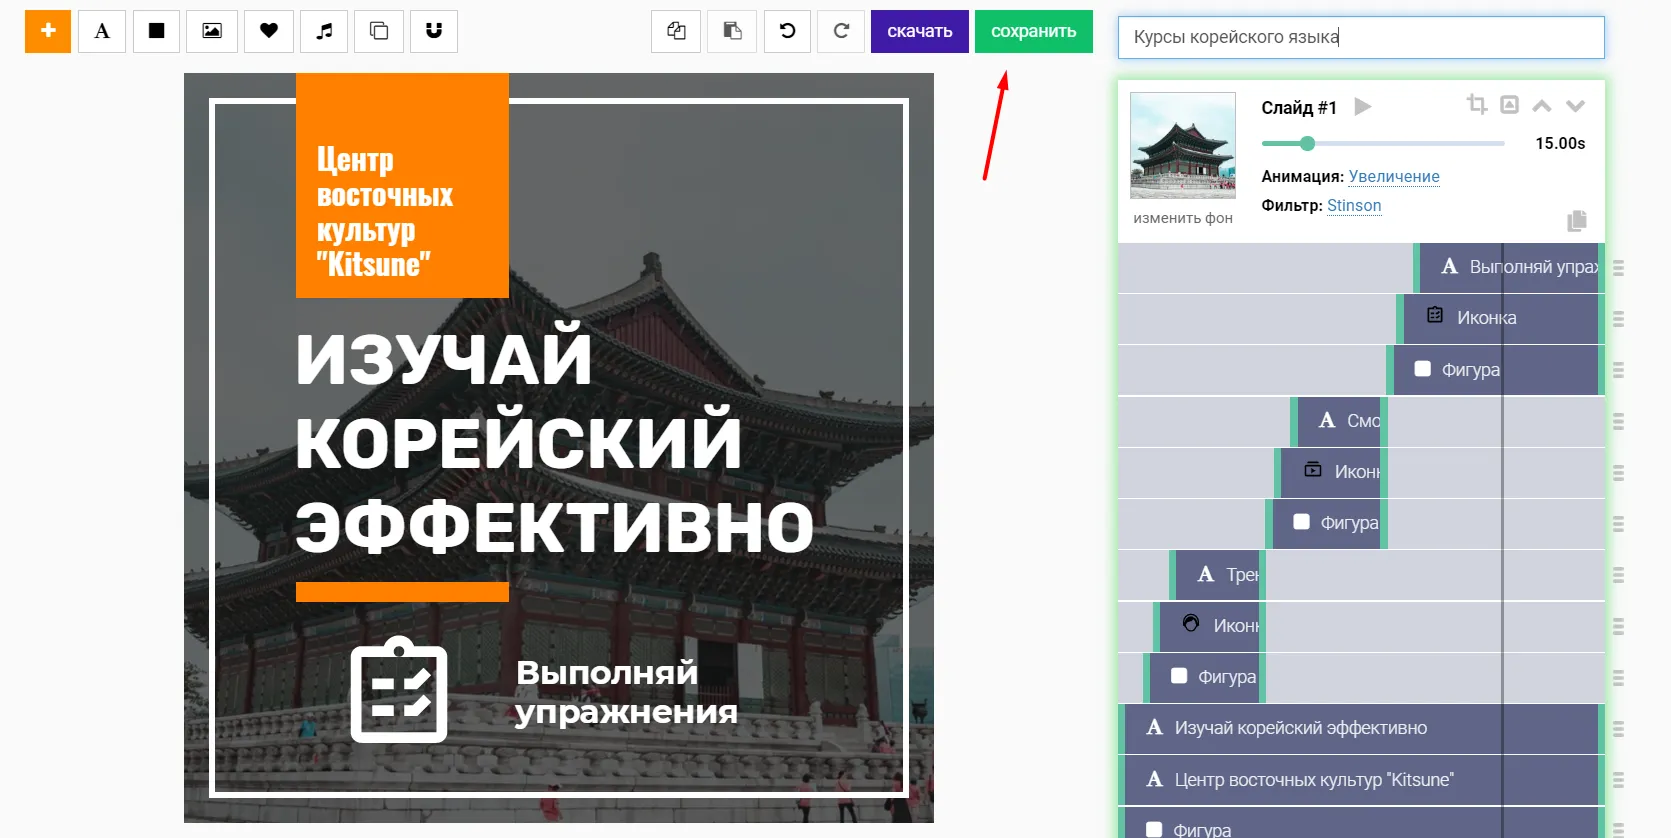The image size is (1671, 838).
Task: Open the music note audio tool
Action: pos(324,31)
